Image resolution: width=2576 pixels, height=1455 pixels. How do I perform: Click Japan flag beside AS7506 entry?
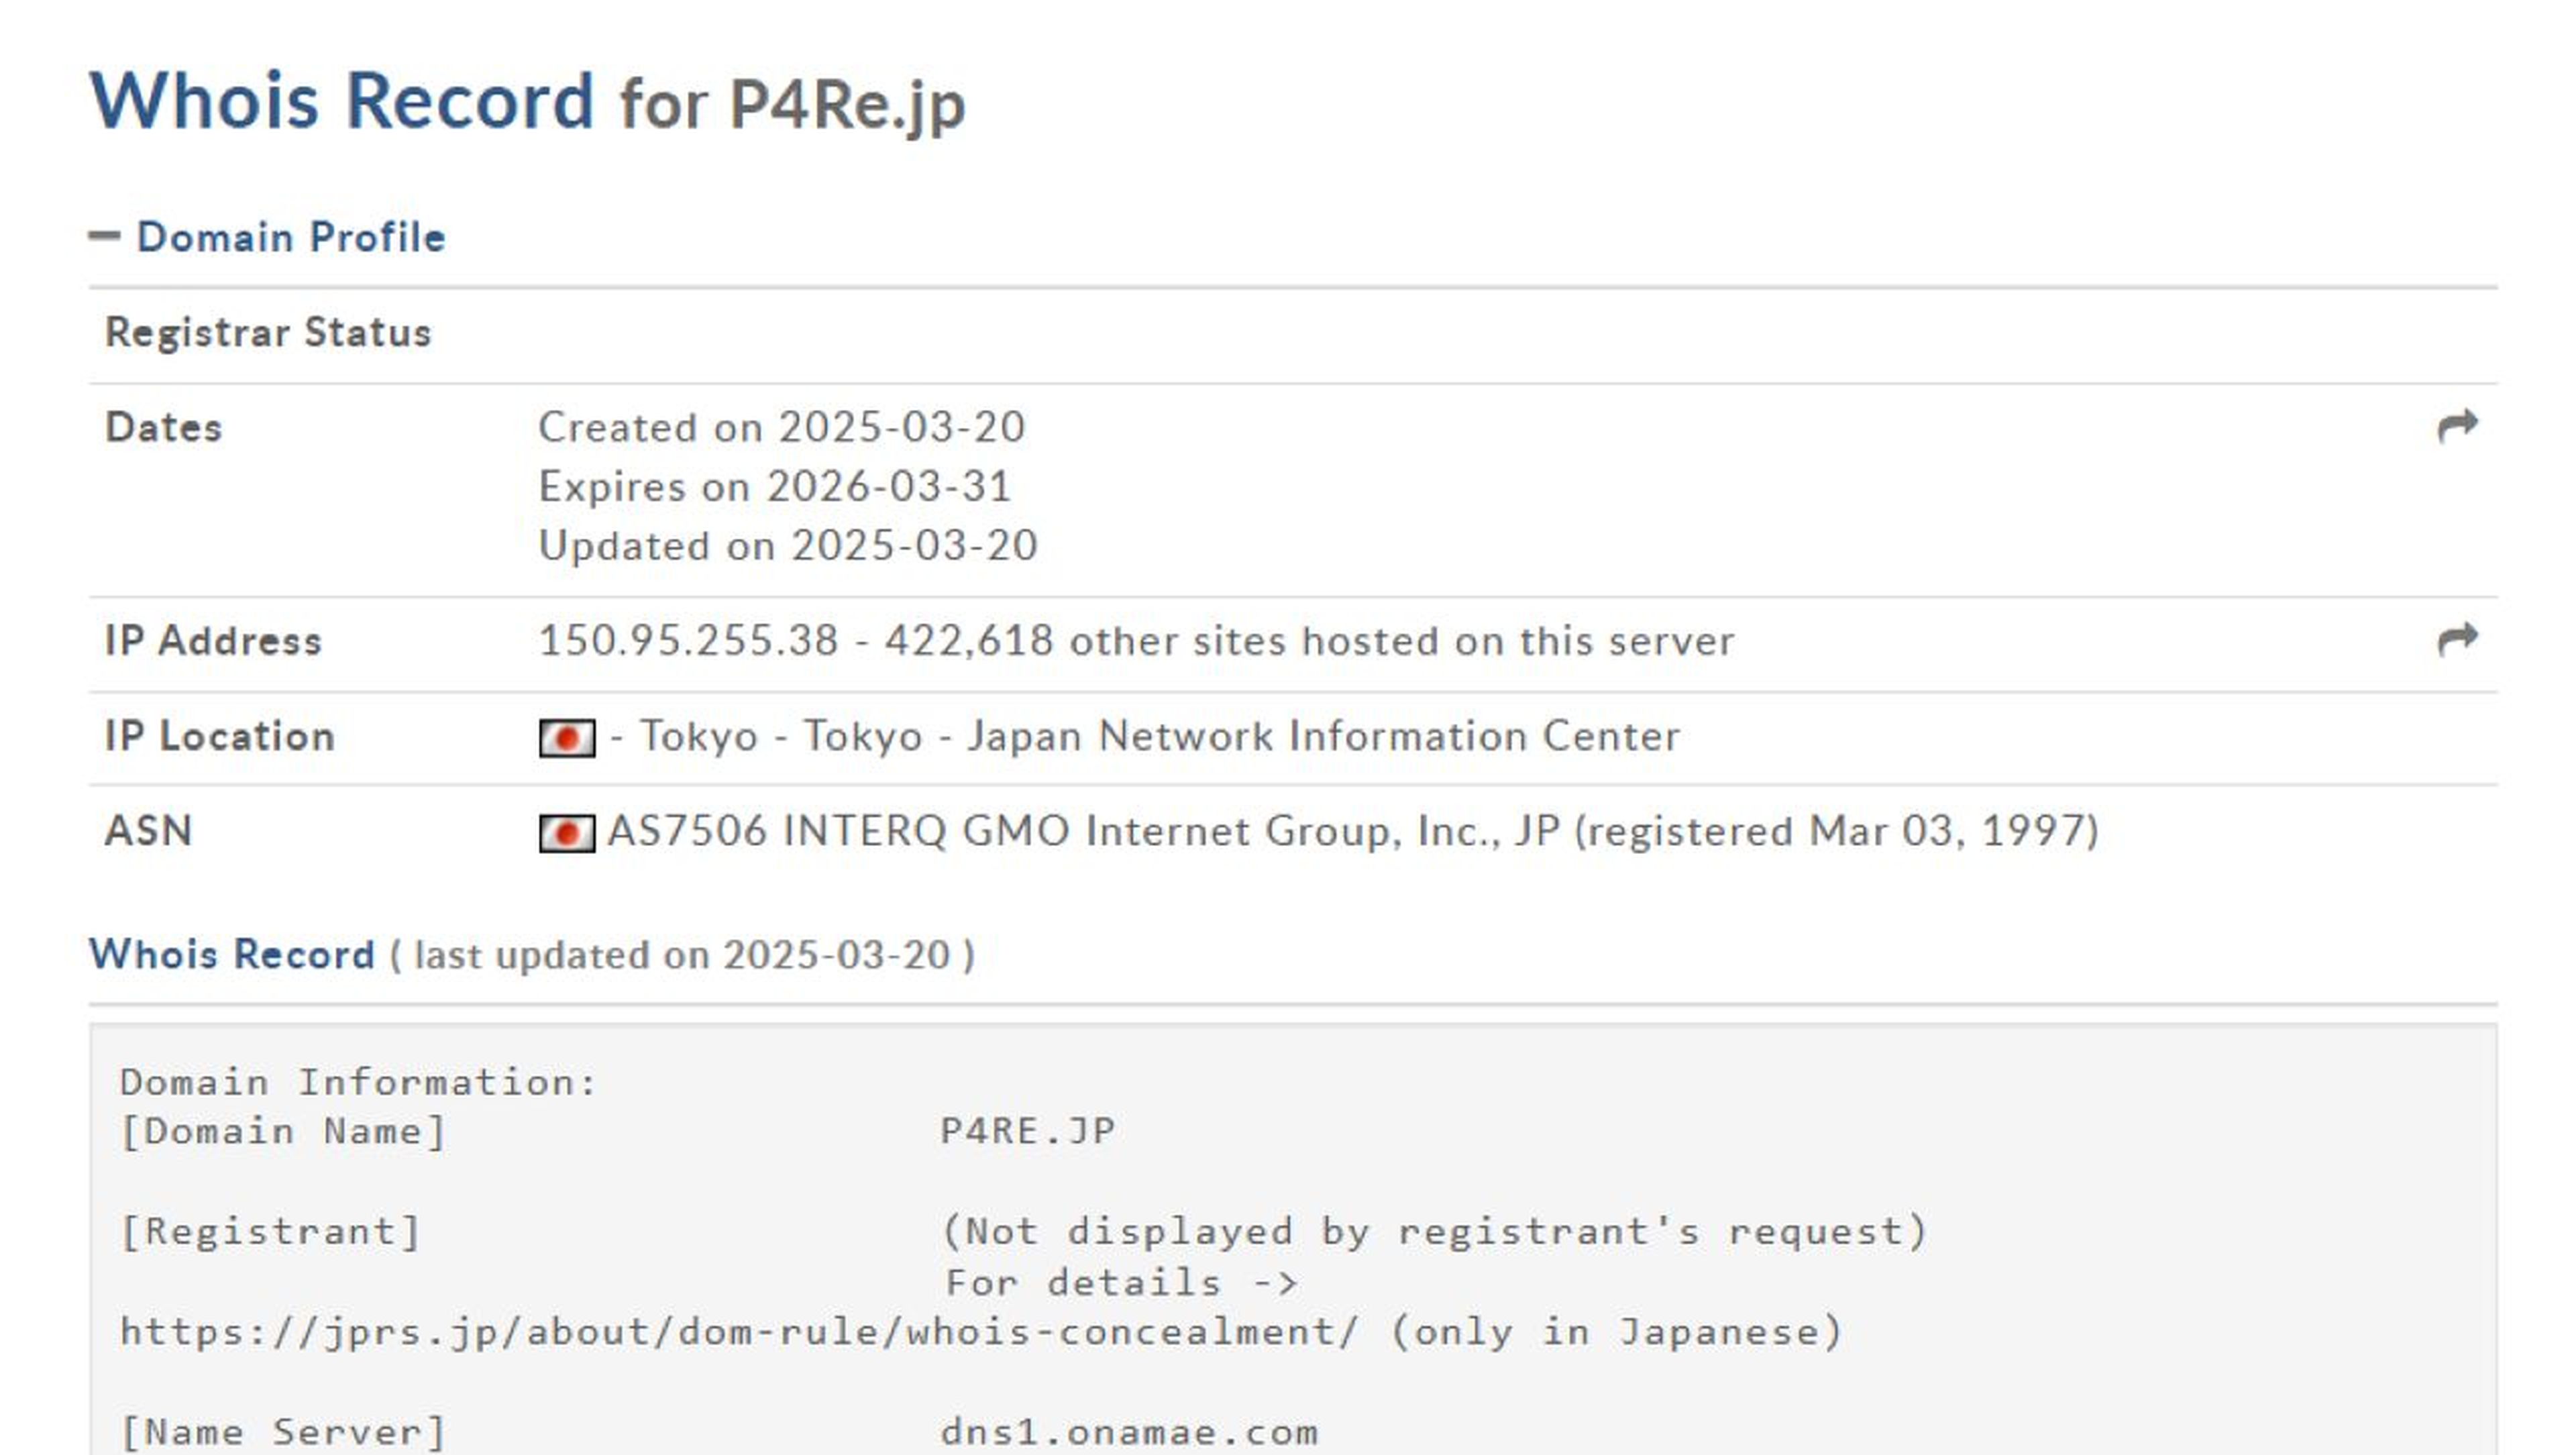point(566,832)
